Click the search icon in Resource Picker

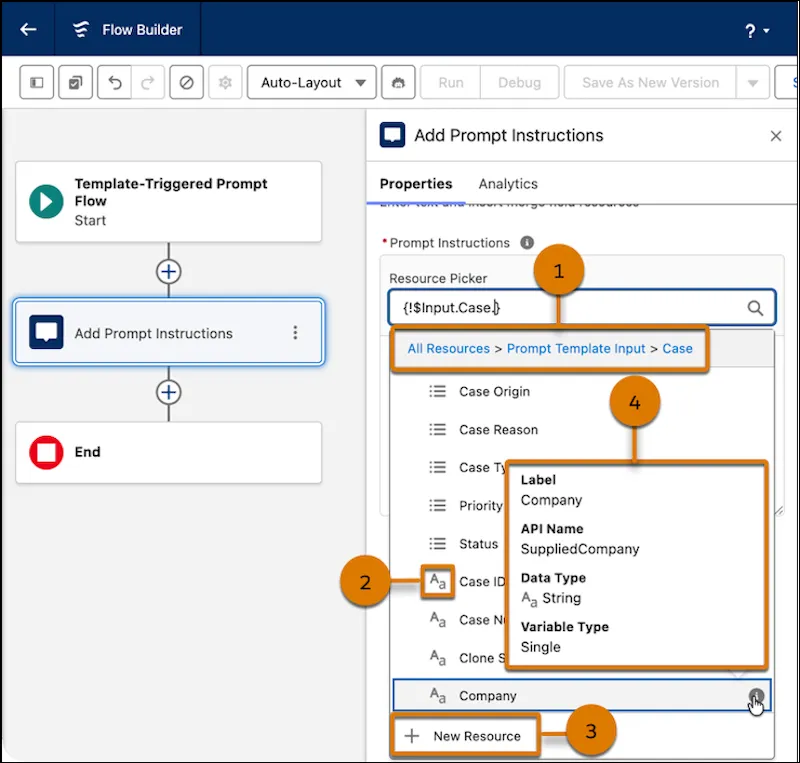[x=755, y=308]
